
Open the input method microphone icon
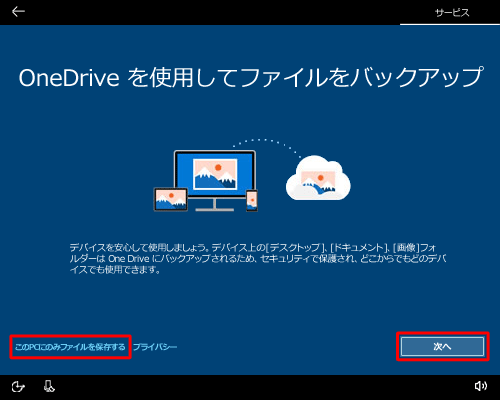tap(49, 386)
